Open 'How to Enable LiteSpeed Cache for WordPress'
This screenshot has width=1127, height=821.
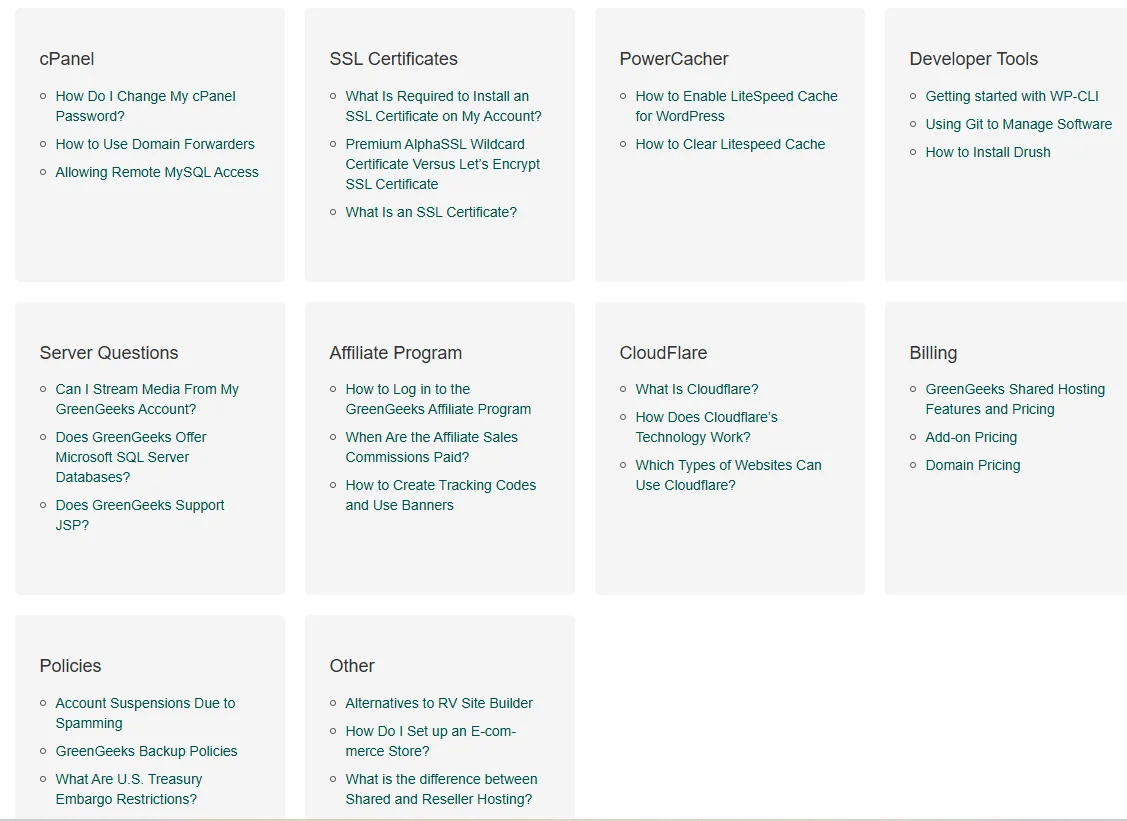click(x=736, y=106)
